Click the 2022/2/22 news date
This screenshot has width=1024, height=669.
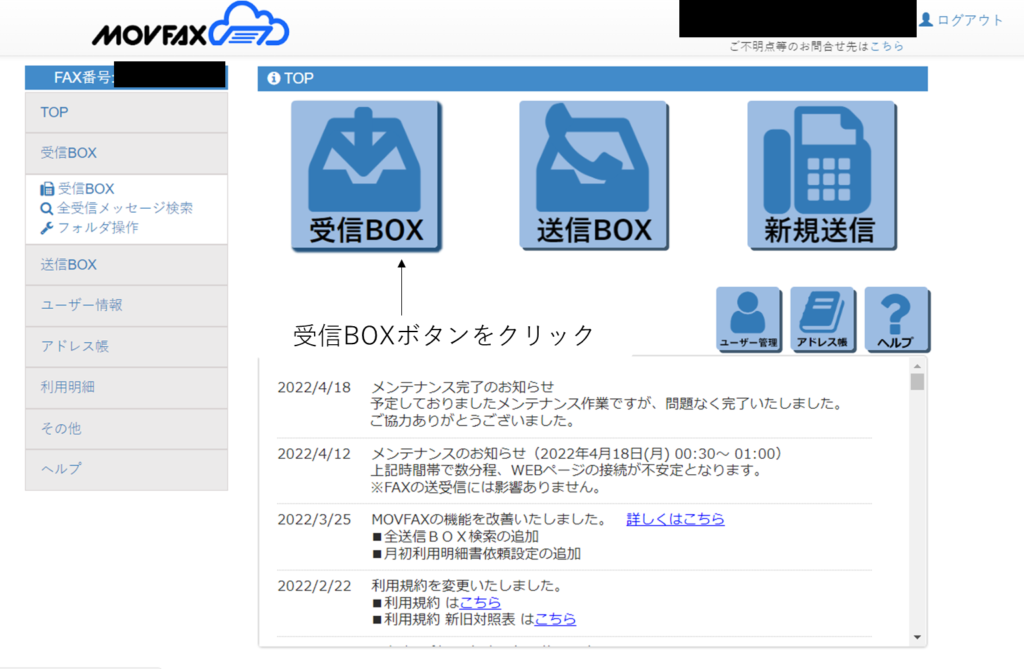[314, 585]
